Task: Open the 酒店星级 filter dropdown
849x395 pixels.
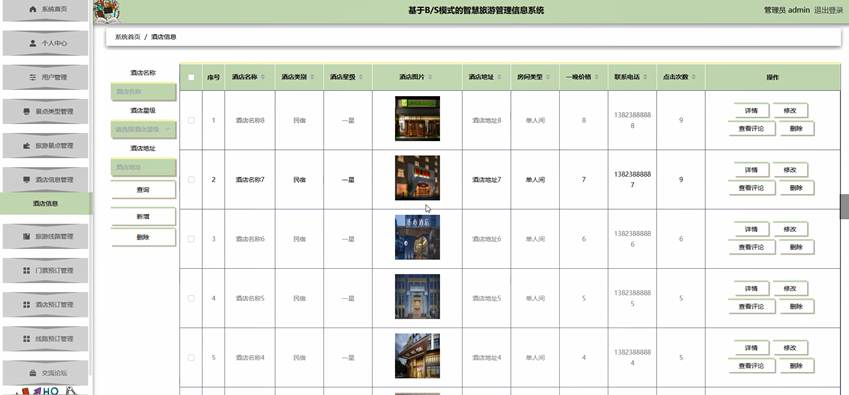Action: click(143, 129)
